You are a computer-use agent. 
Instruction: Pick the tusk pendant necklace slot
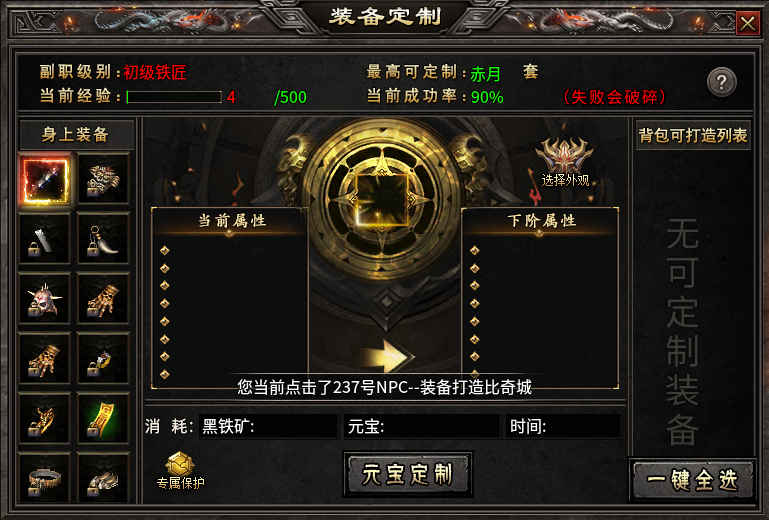coord(103,238)
